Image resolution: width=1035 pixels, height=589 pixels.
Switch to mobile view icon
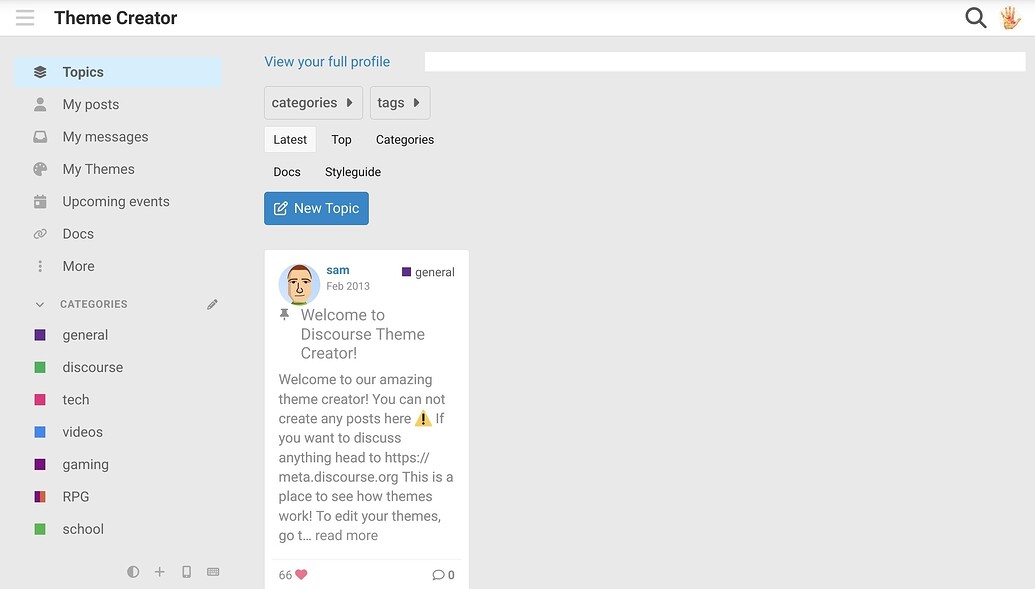[186, 572]
